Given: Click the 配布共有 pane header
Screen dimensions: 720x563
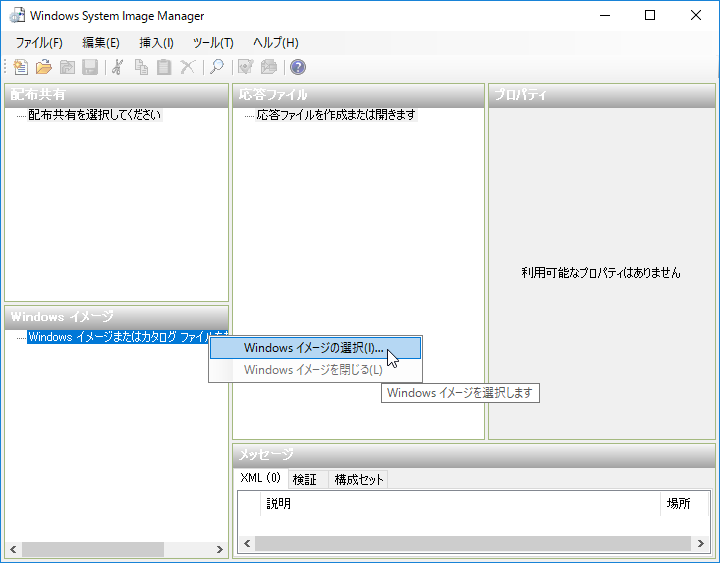Looking at the screenshot, I should [x=117, y=96].
